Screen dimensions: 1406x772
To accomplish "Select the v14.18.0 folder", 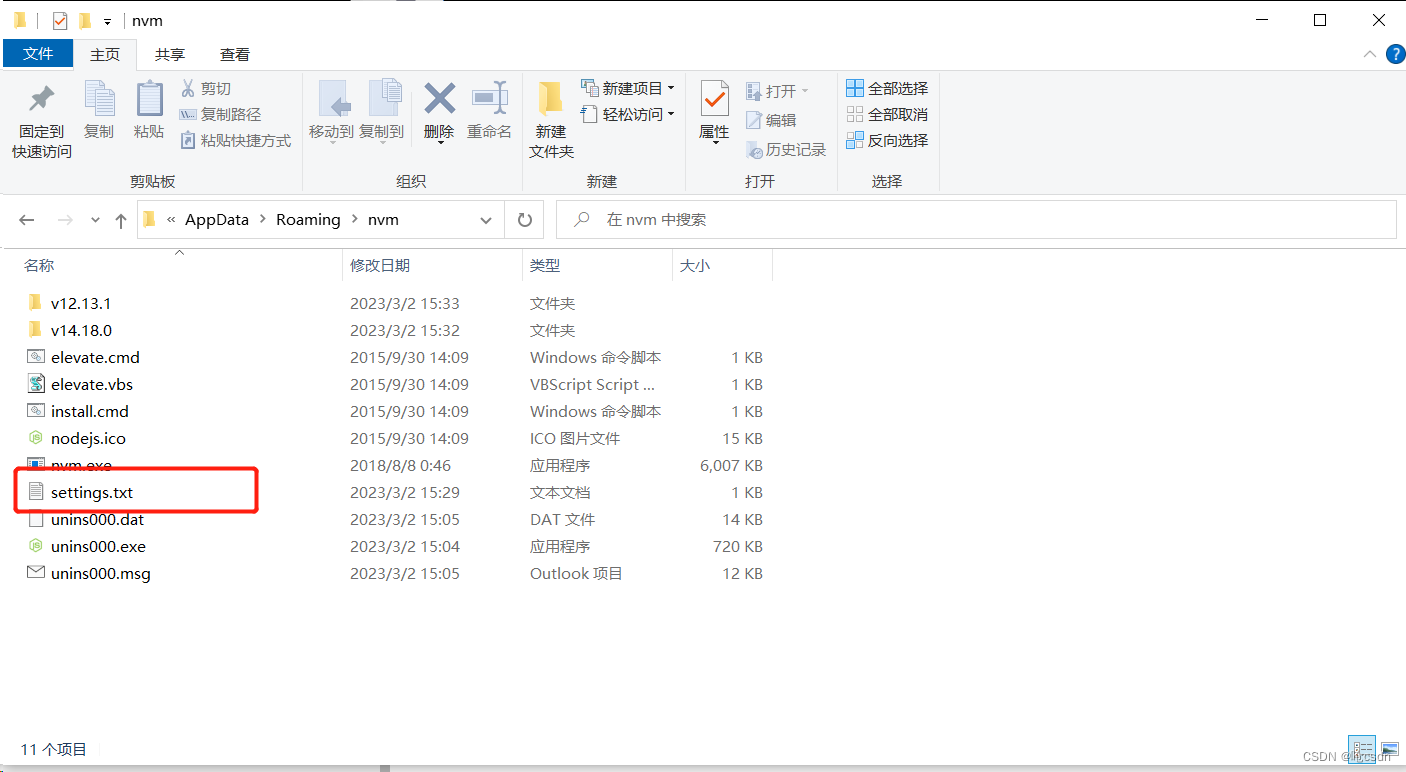I will point(81,330).
